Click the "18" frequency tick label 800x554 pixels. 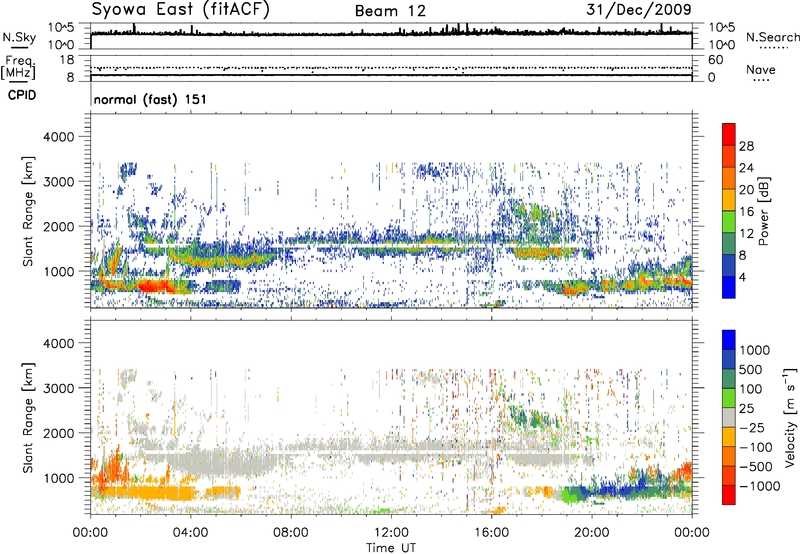(66, 60)
